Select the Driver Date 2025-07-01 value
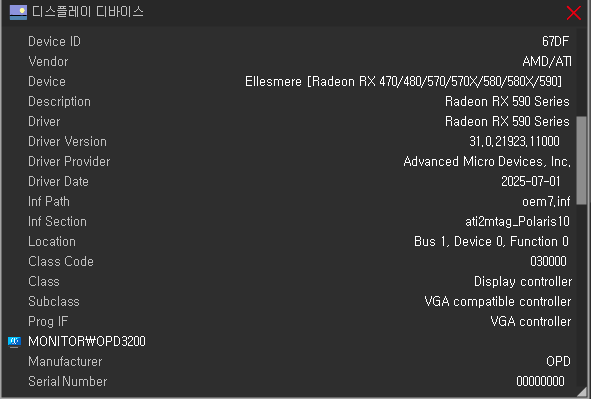 tap(531, 181)
